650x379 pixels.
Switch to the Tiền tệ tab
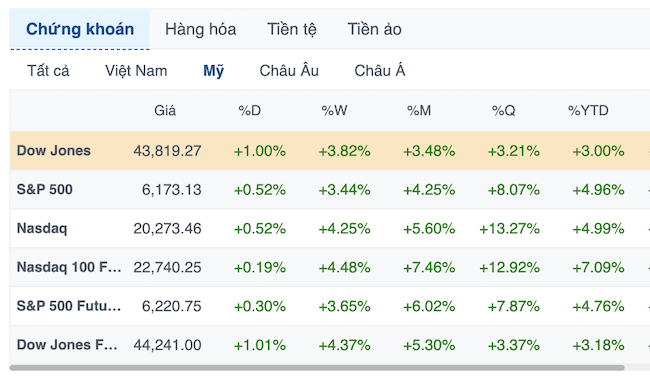[x=292, y=29]
